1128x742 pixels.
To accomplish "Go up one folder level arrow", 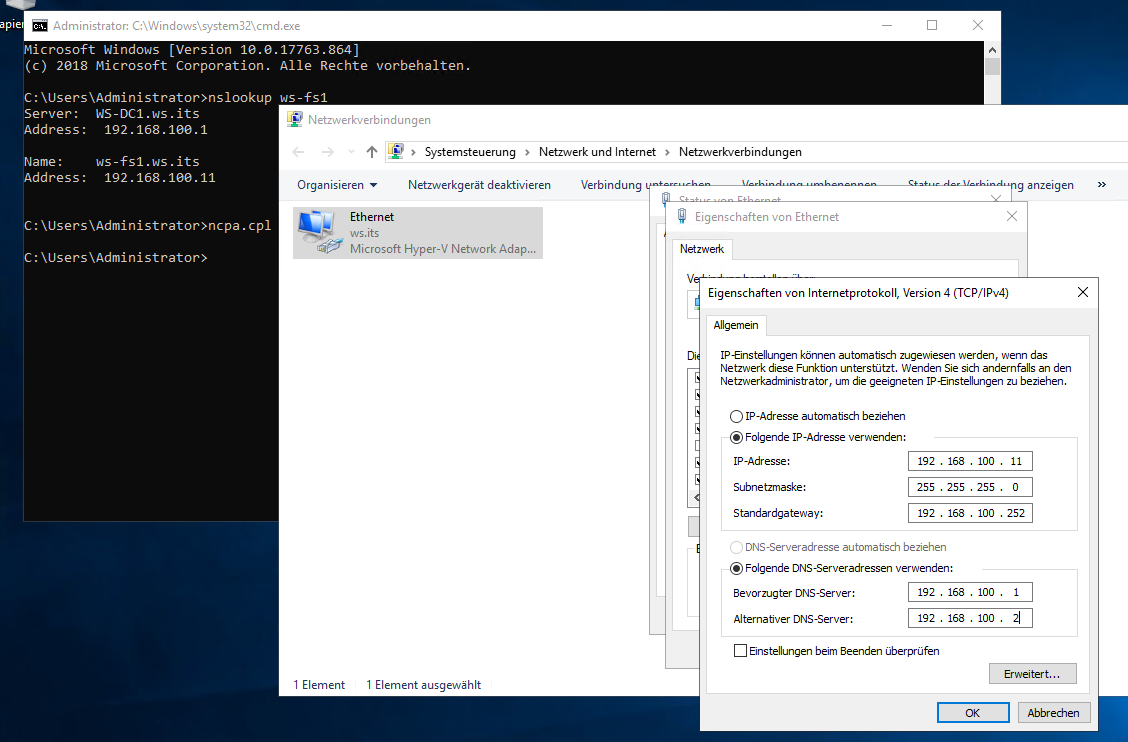I will 371,152.
